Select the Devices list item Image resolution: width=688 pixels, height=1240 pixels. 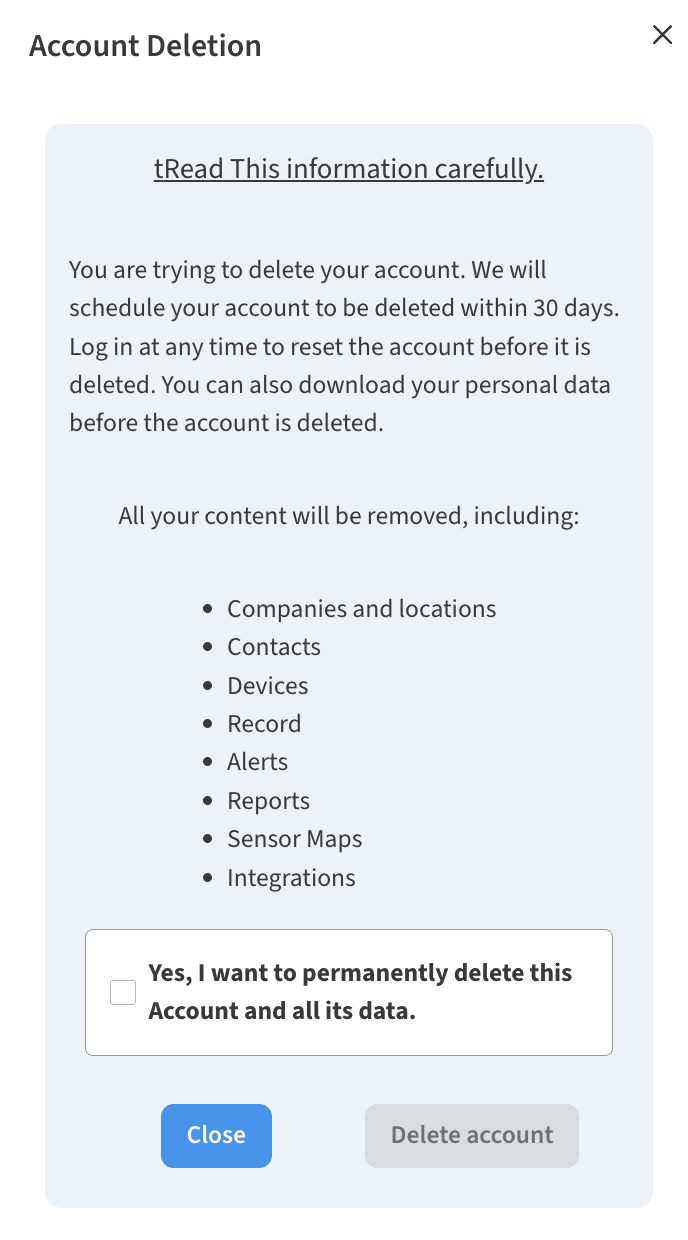coord(268,686)
